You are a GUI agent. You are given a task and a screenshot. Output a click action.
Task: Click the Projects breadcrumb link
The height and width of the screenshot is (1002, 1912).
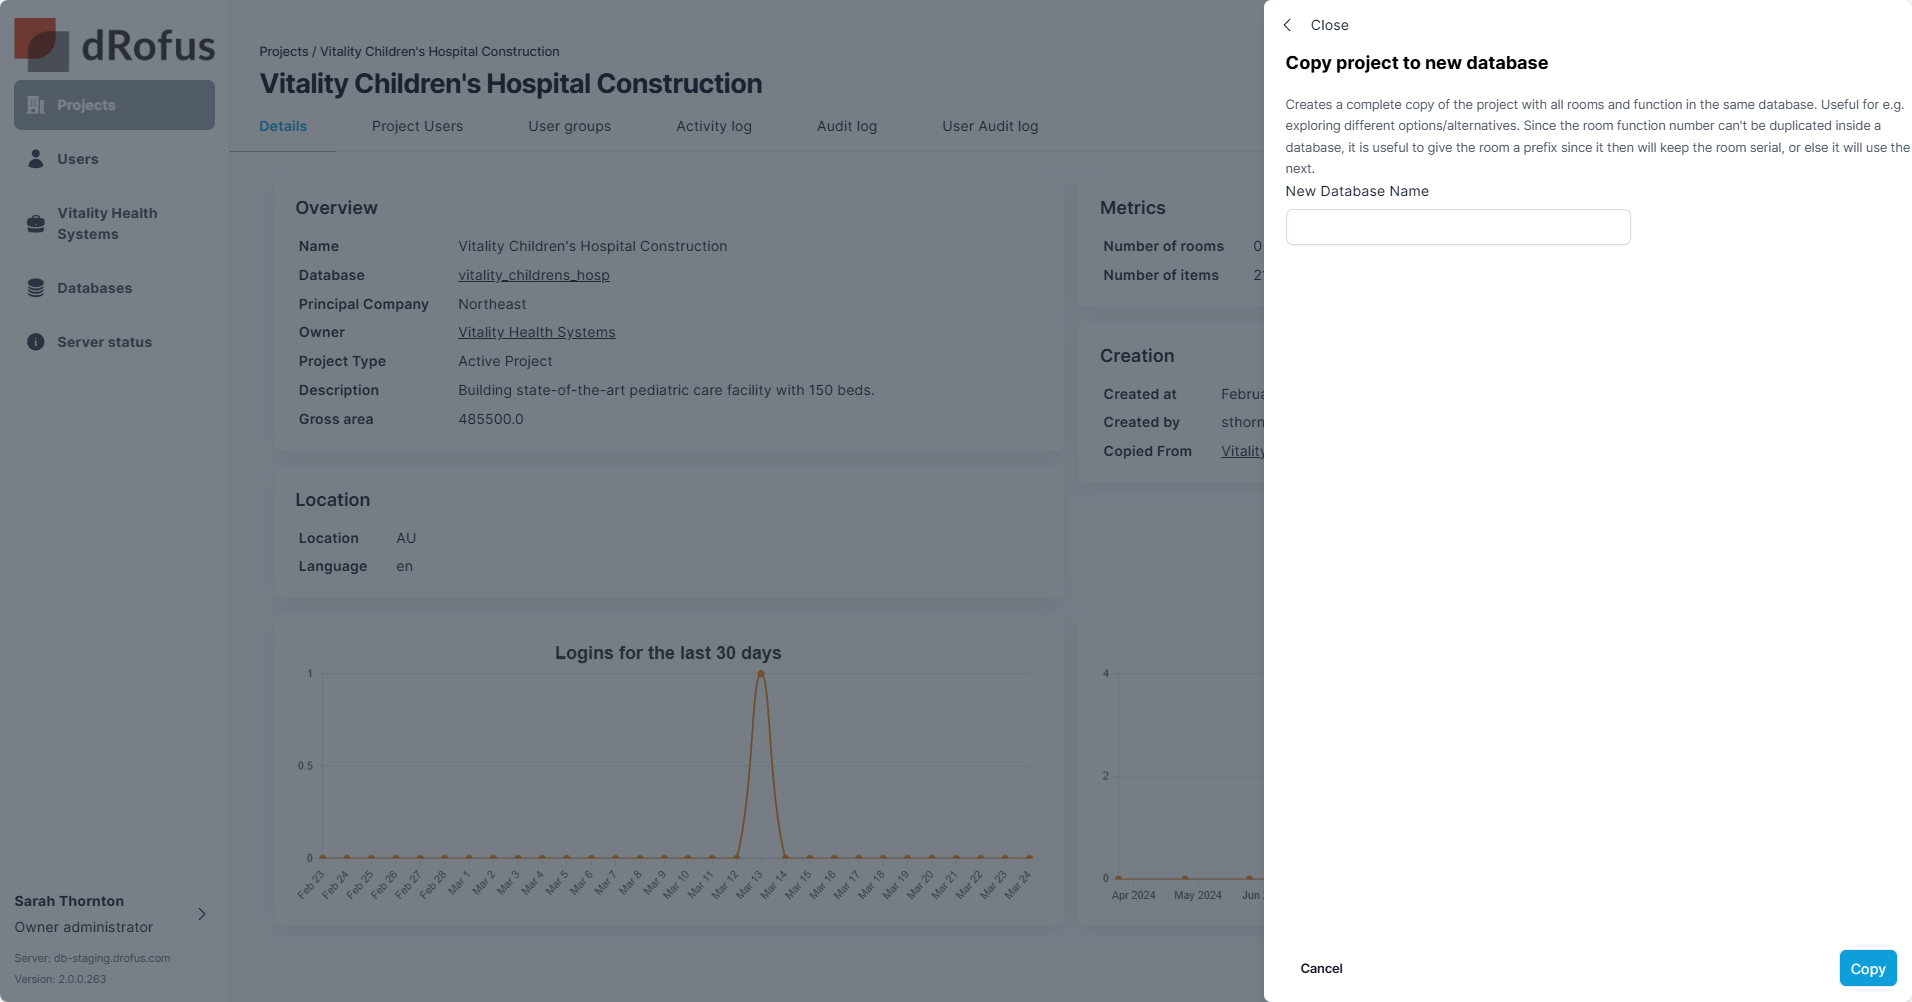click(283, 51)
